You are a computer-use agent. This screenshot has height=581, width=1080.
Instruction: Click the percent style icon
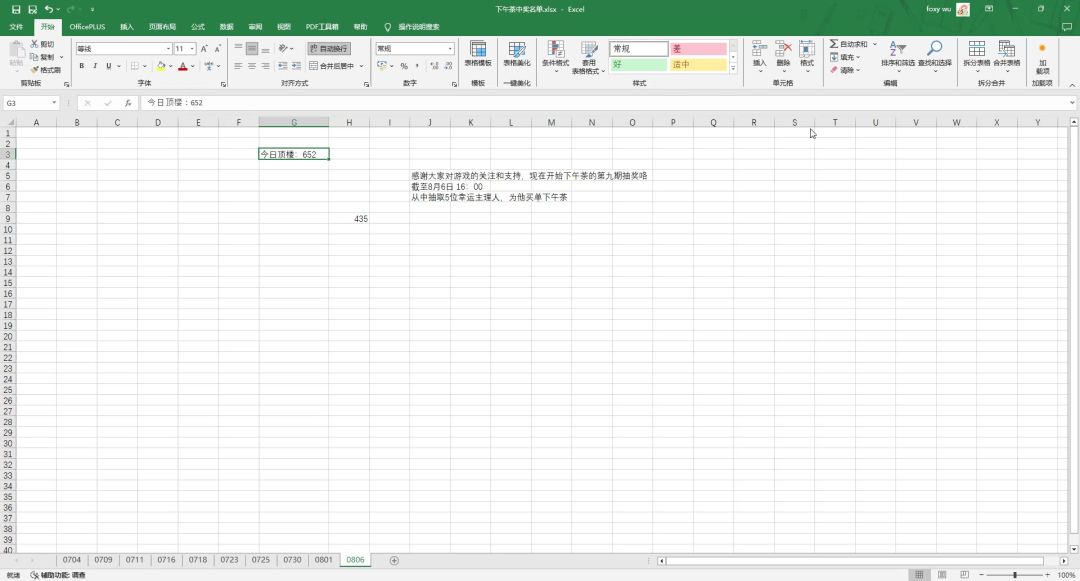click(404, 66)
